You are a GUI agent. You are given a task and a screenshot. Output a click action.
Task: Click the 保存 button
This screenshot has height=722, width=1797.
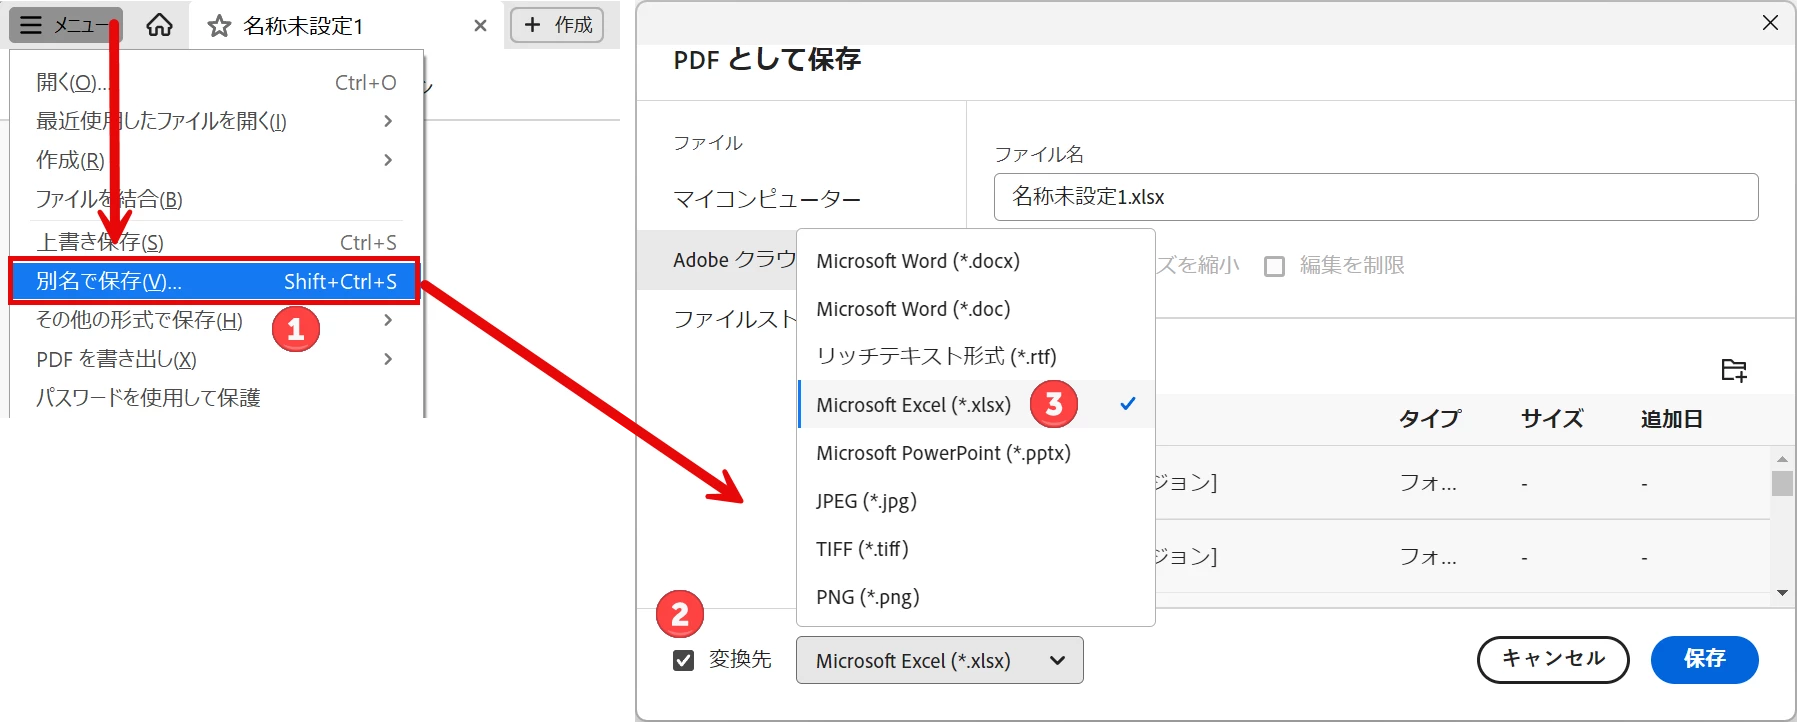tap(1704, 659)
